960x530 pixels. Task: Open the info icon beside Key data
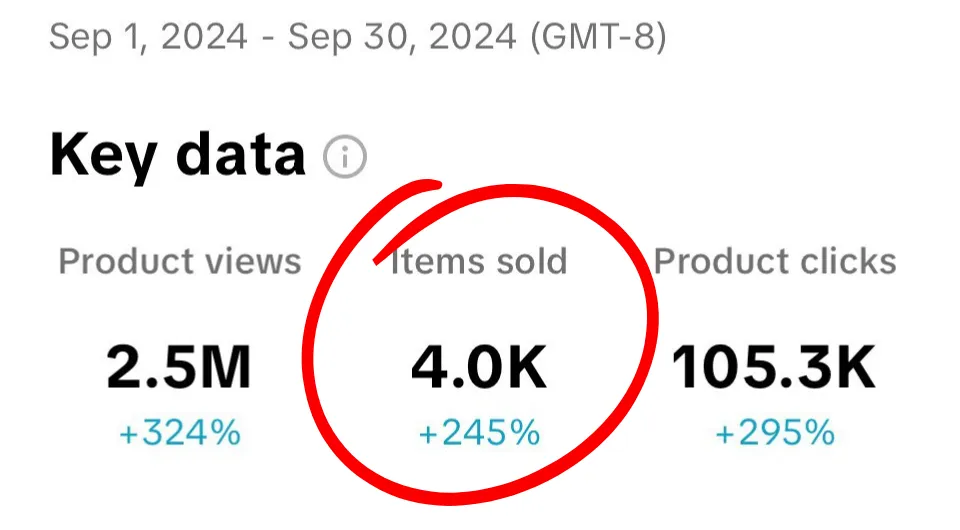click(x=345, y=157)
